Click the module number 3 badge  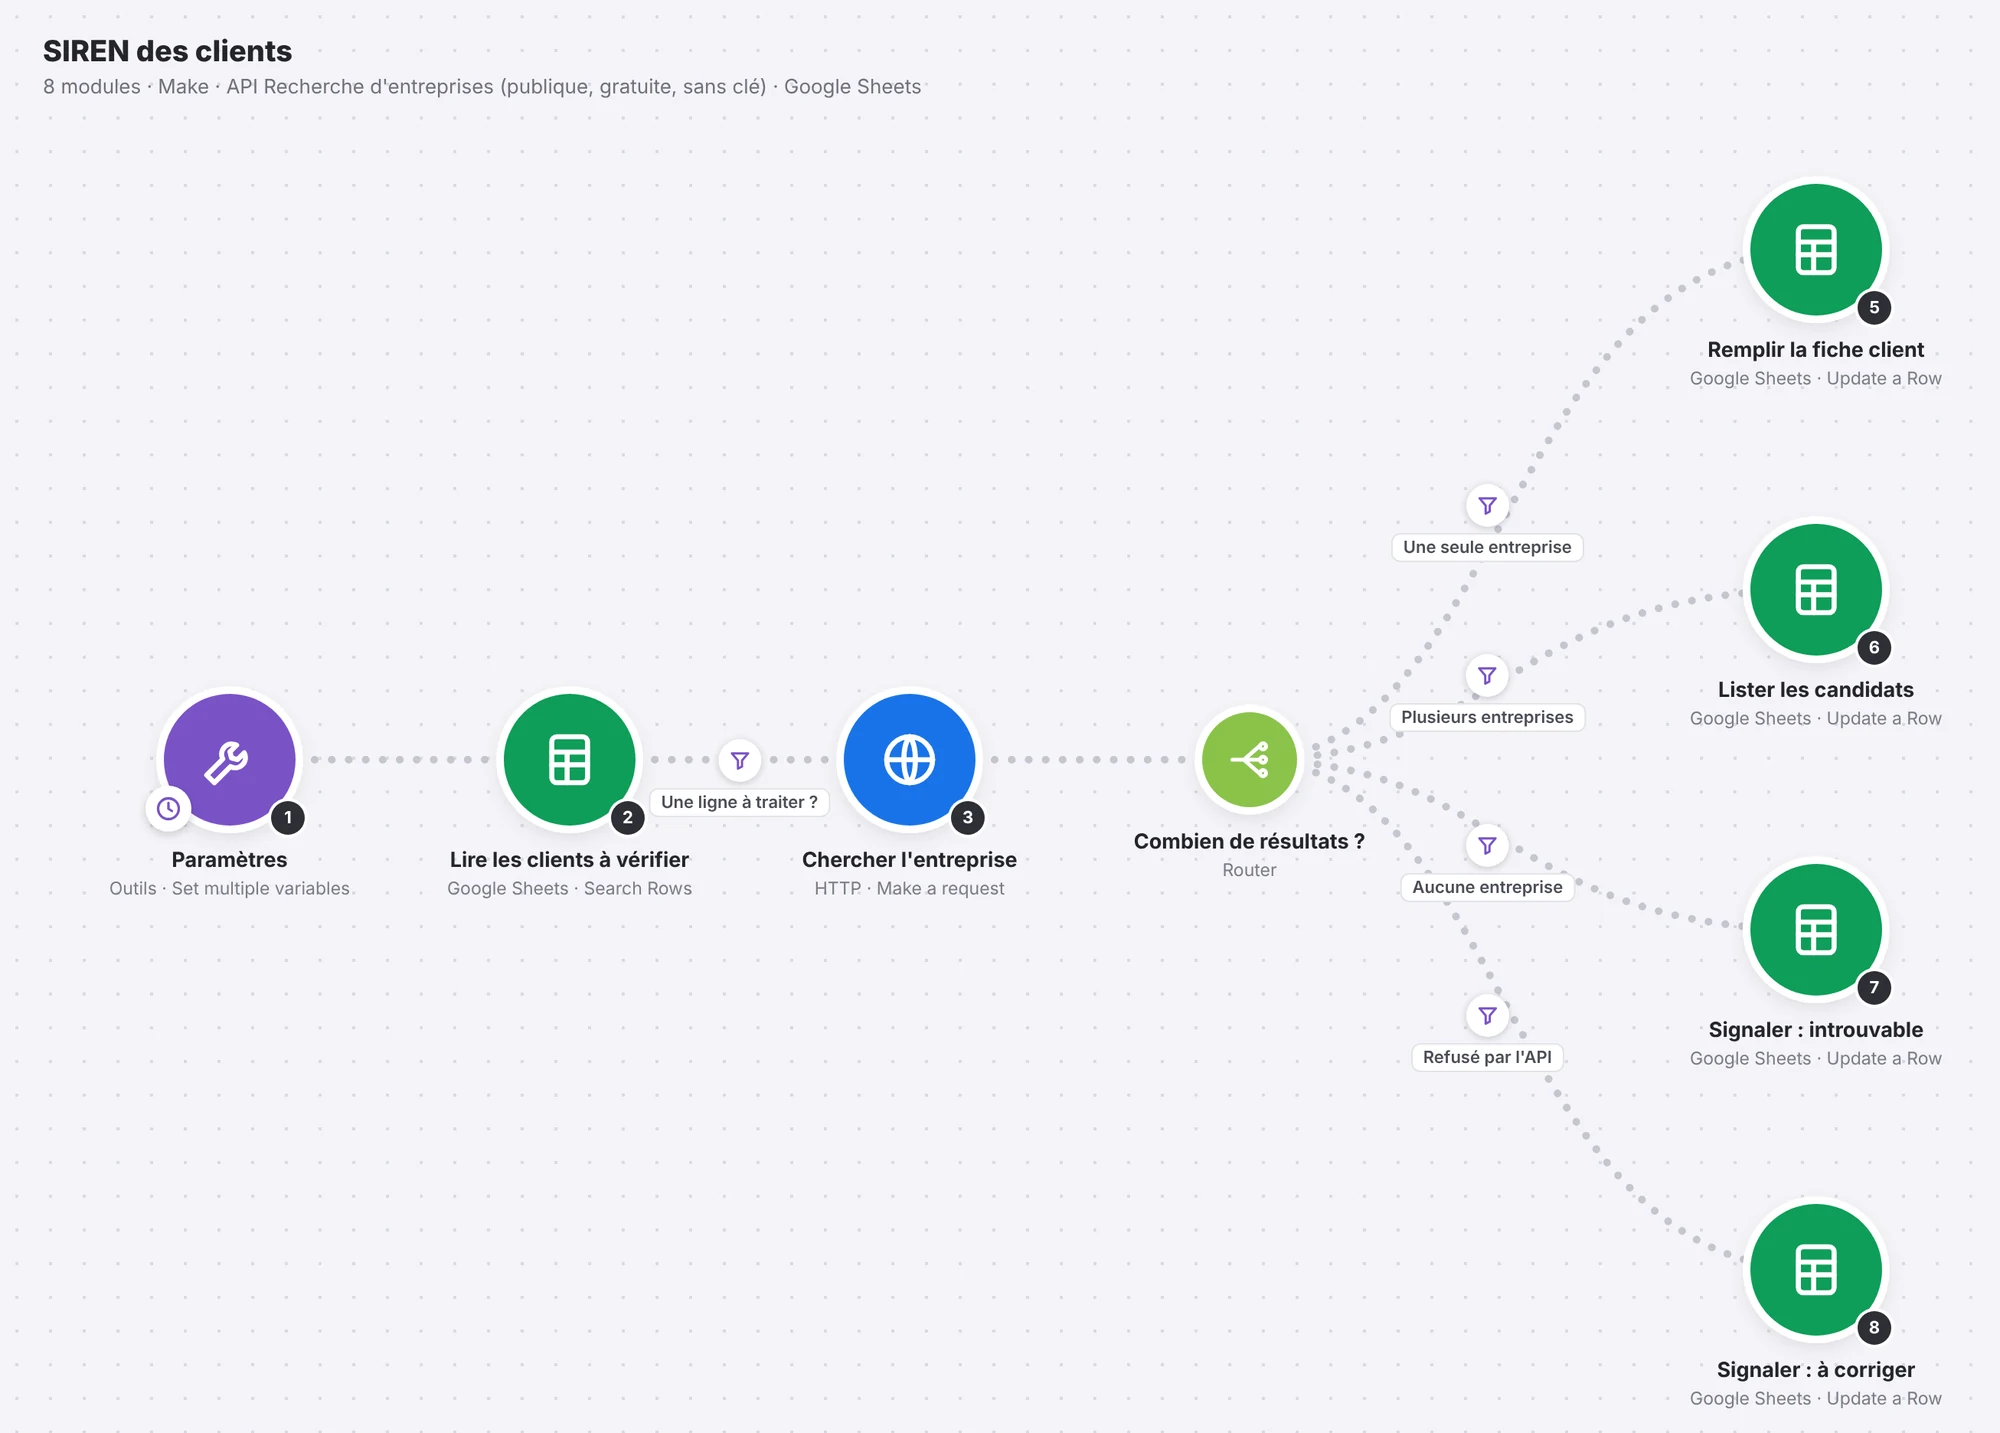click(968, 817)
